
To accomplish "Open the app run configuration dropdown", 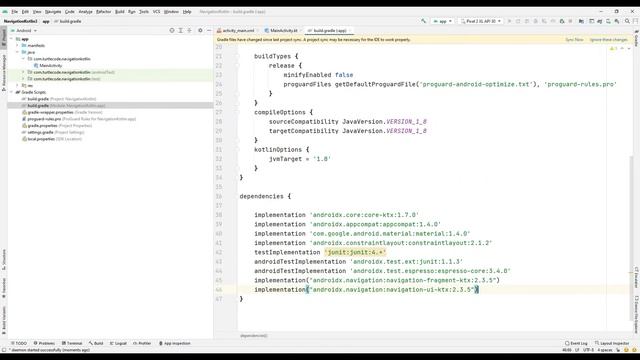I will pyautogui.click(x=442, y=21).
